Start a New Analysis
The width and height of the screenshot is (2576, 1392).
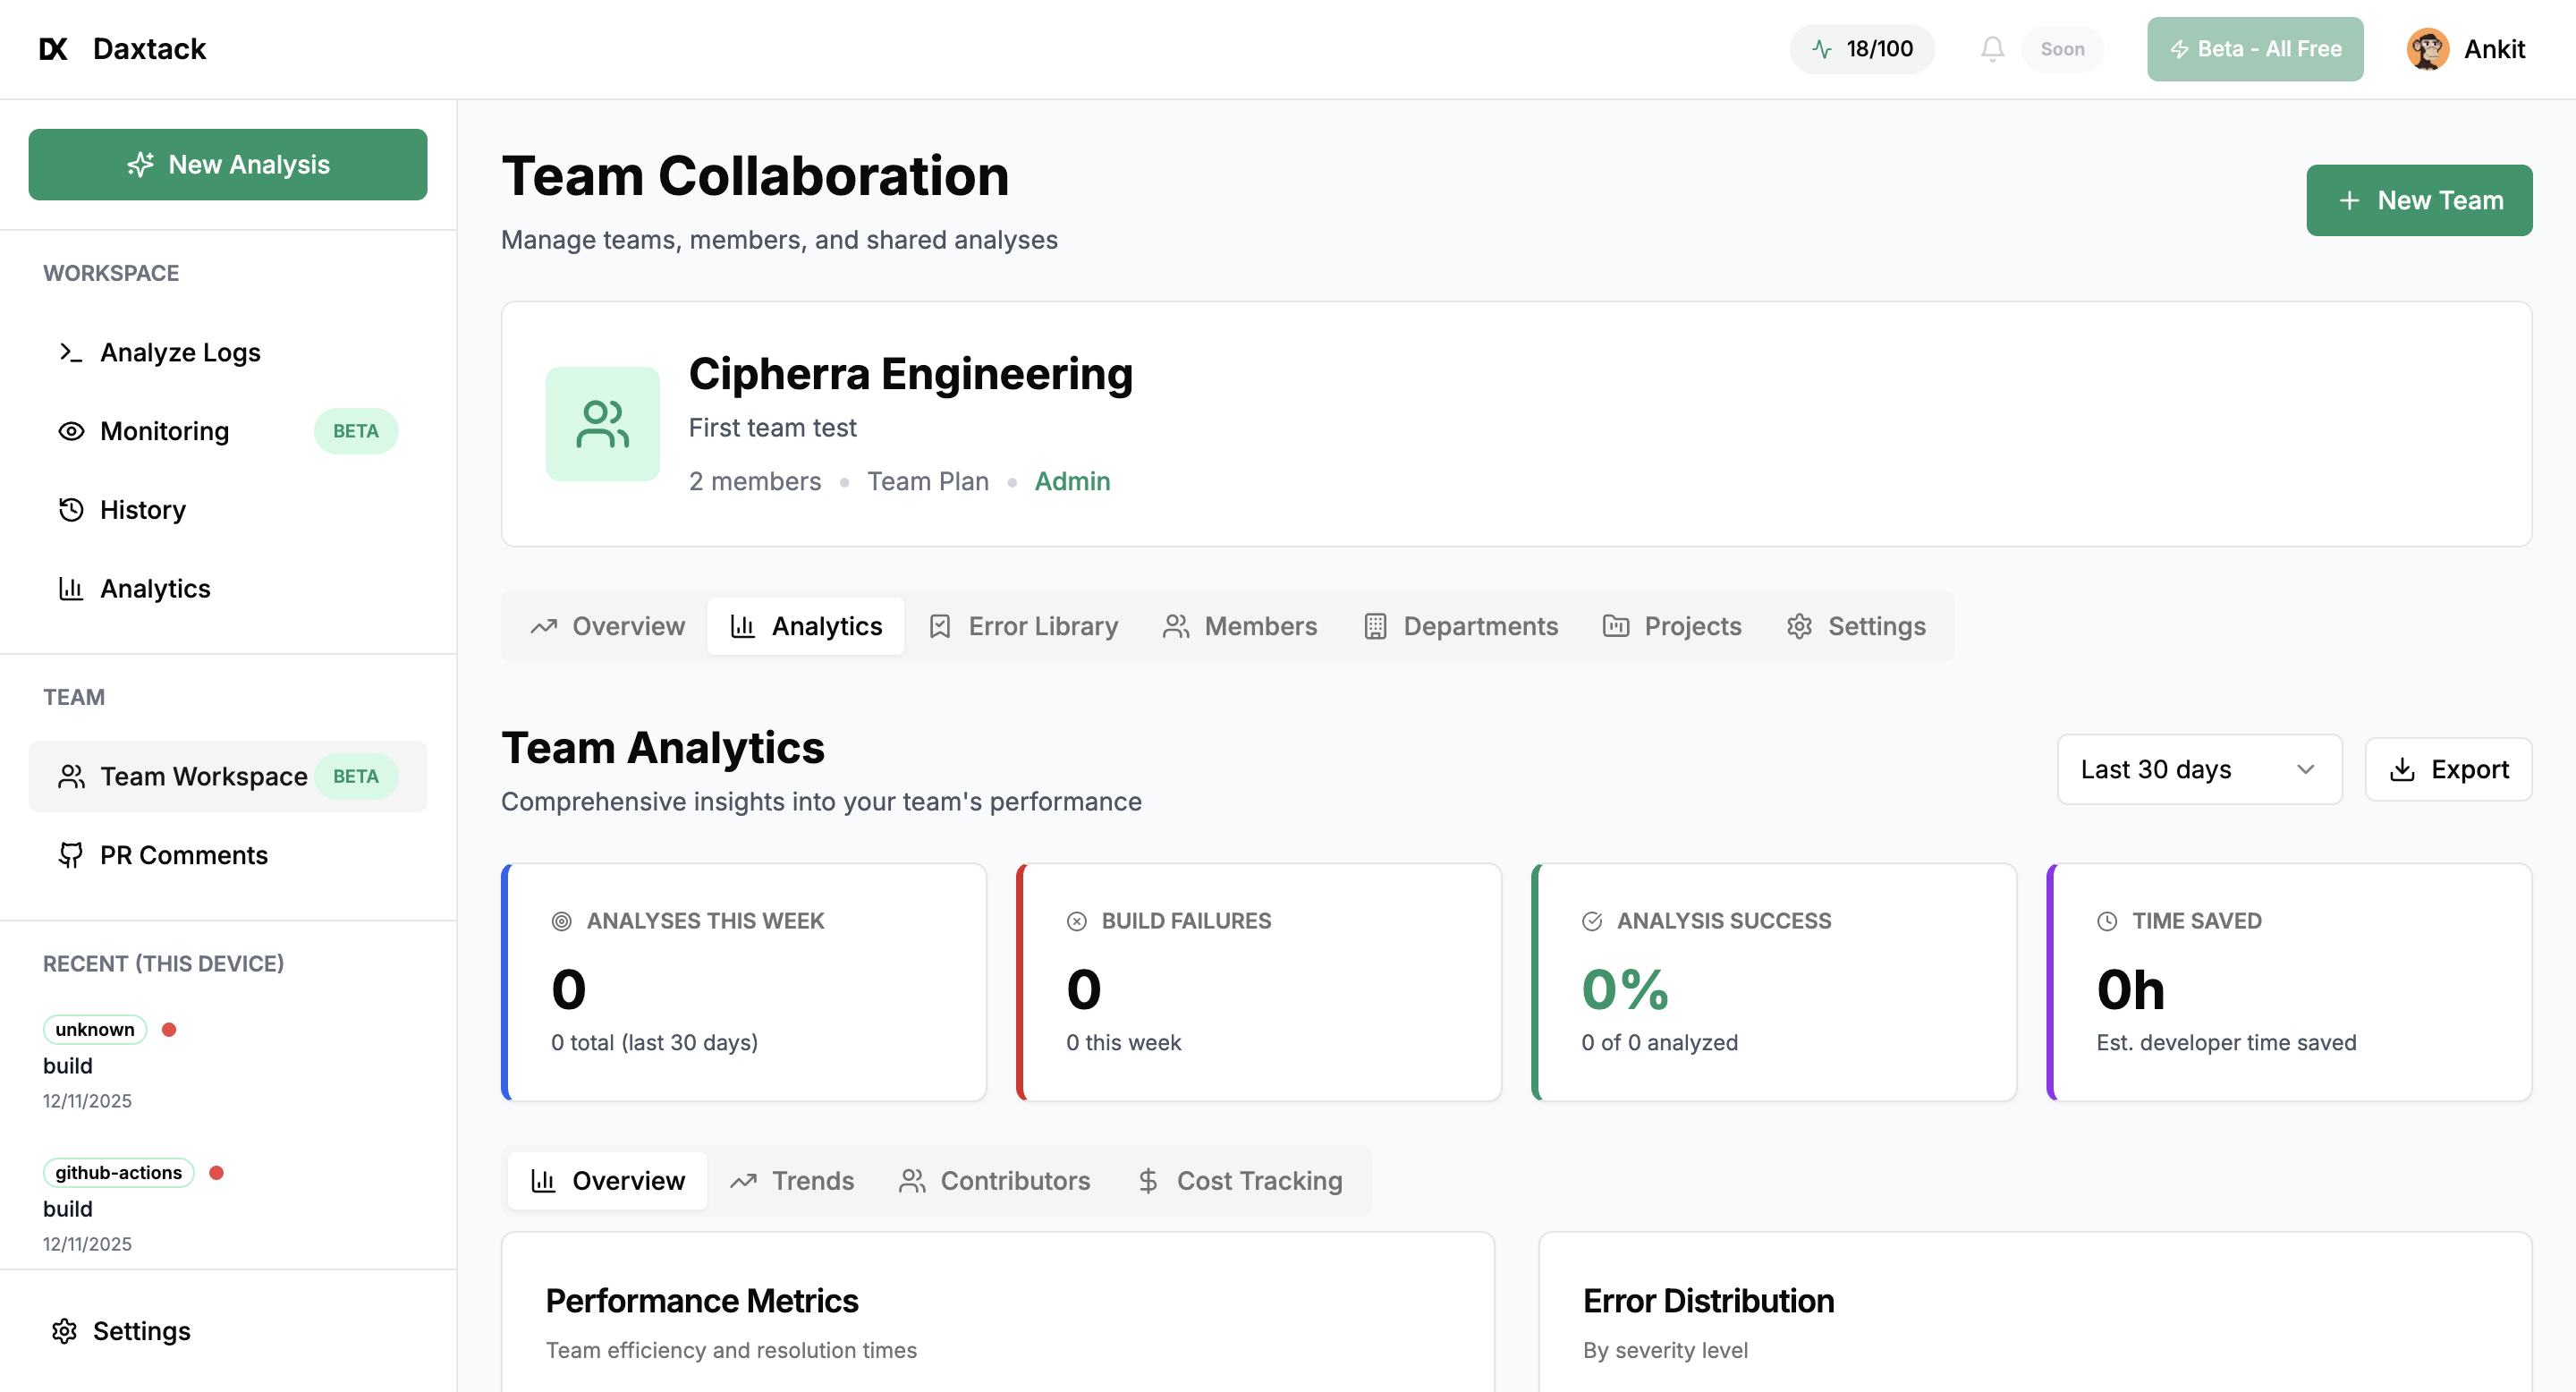pyautogui.click(x=228, y=164)
